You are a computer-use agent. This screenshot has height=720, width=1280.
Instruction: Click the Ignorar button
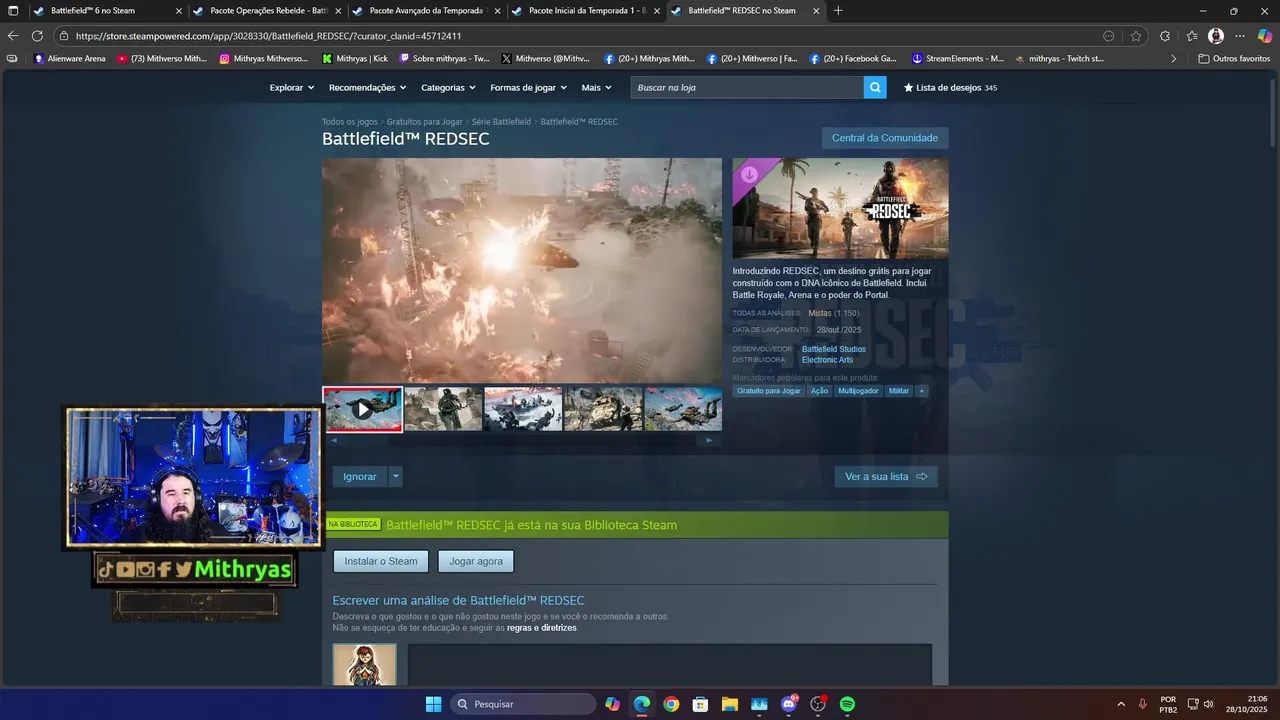point(360,477)
